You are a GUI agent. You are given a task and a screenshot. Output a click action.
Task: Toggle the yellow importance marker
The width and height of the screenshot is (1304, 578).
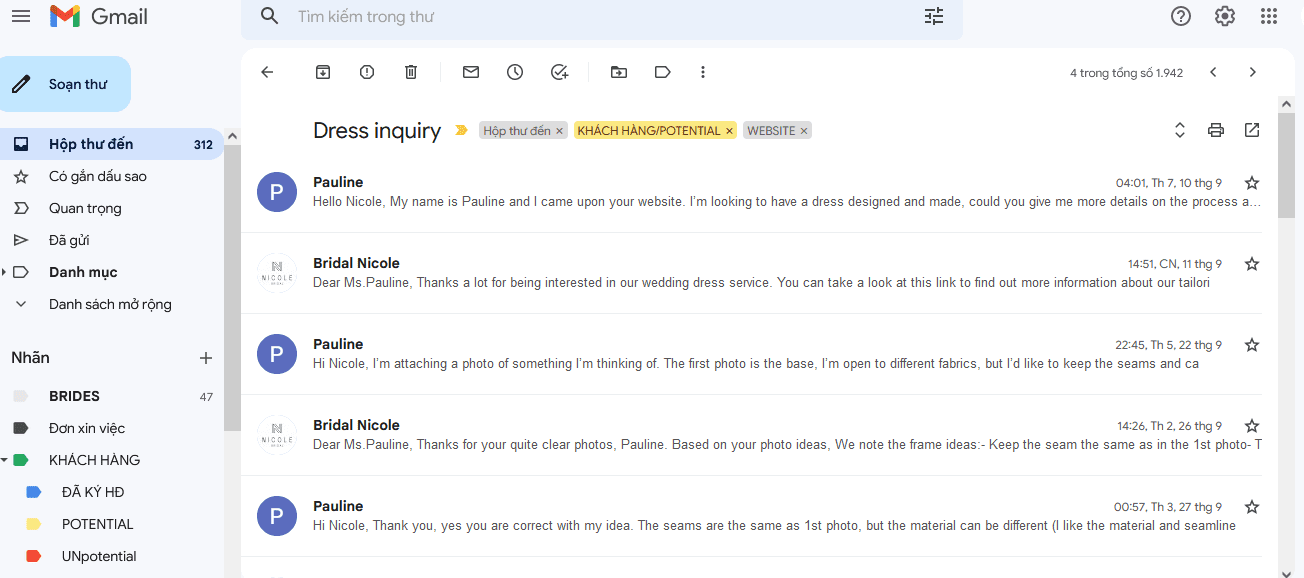pos(461,130)
